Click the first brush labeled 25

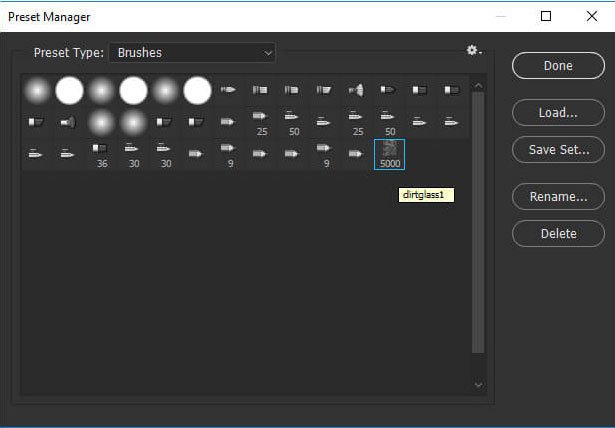click(x=261, y=122)
